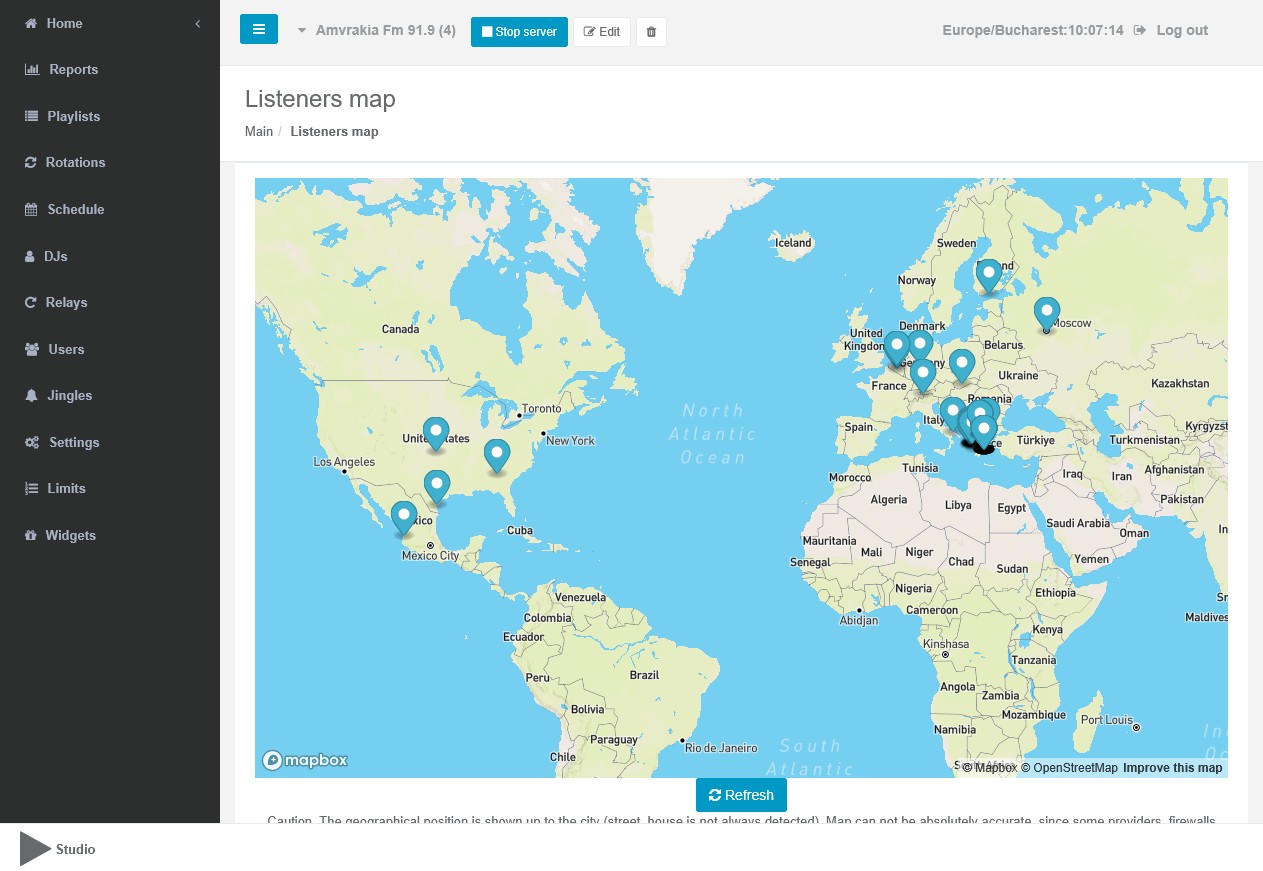The height and width of the screenshot is (871, 1263).
Task: Click the Jingles bell icon
Action: (x=31, y=396)
